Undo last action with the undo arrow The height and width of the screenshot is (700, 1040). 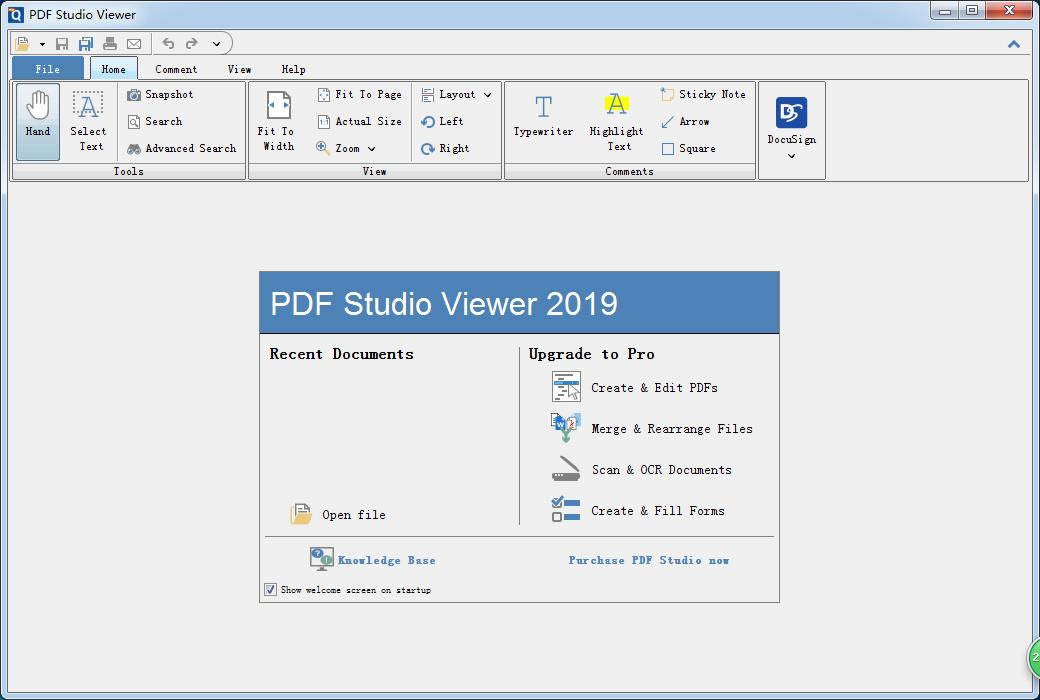coord(168,44)
